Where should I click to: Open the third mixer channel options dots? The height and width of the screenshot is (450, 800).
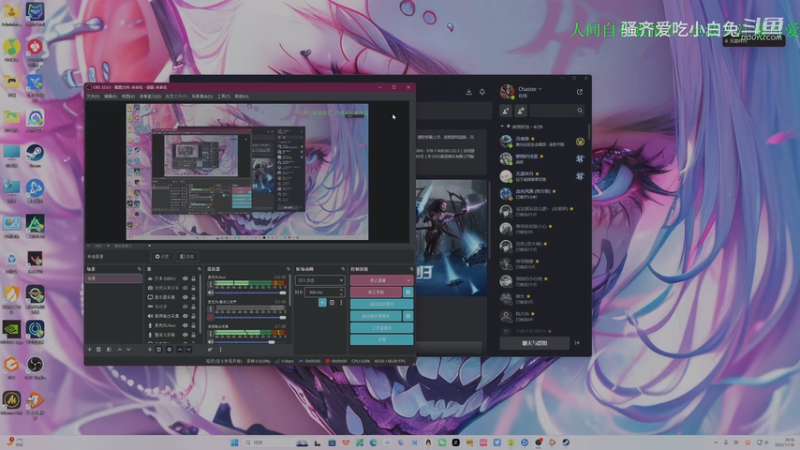click(x=210, y=334)
